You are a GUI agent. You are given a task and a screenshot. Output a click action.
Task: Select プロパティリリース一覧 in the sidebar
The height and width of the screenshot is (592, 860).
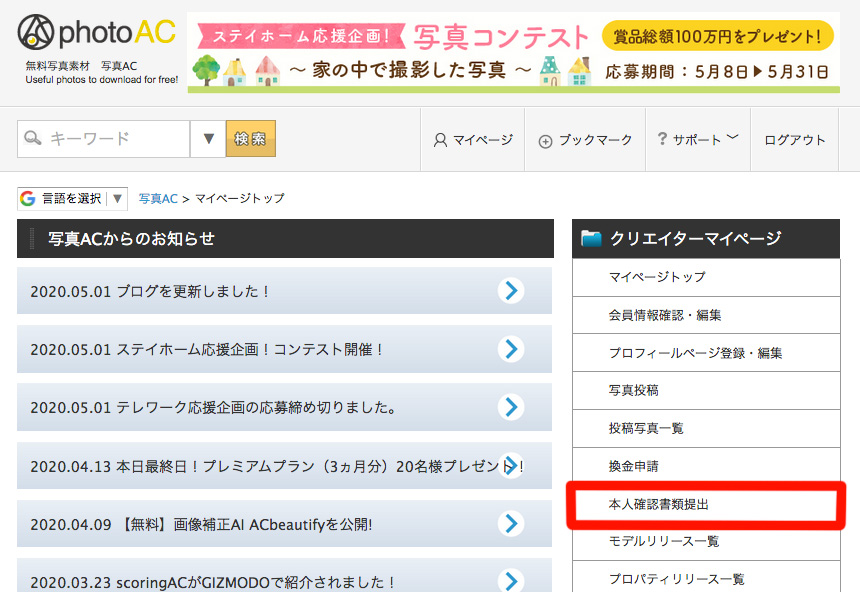click(x=706, y=578)
